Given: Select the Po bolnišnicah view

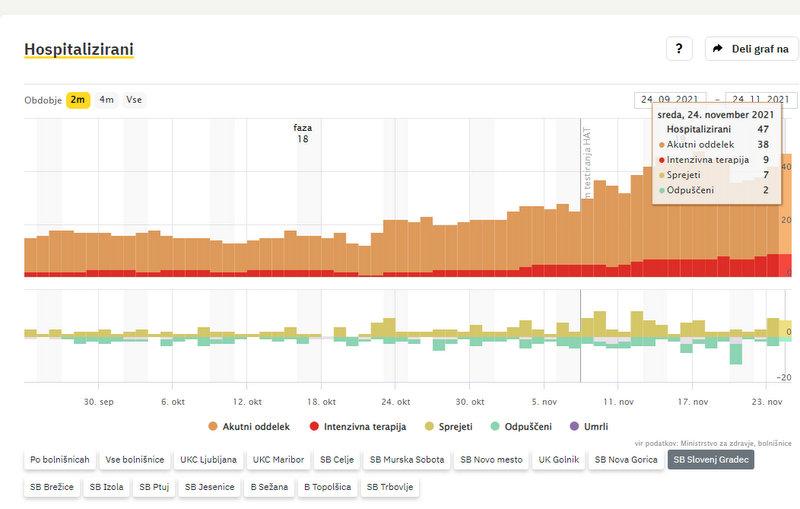Looking at the screenshot, I should click(60, 460).
